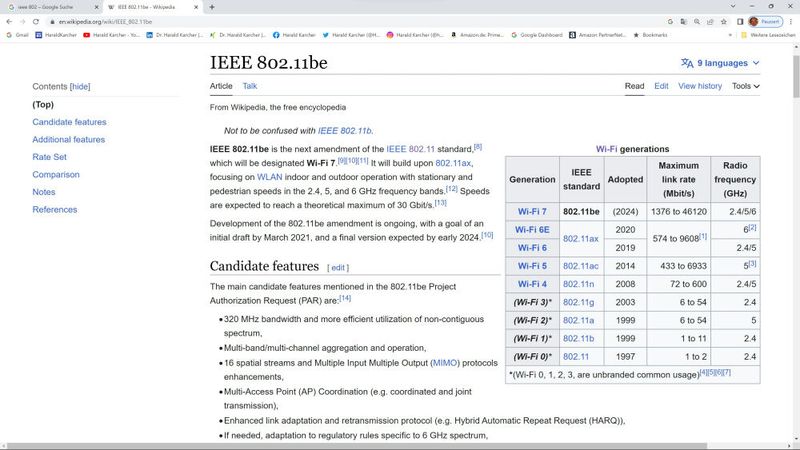Open the tab search chevron in title bar
This screenshot has width=800, height=450.
733,7
